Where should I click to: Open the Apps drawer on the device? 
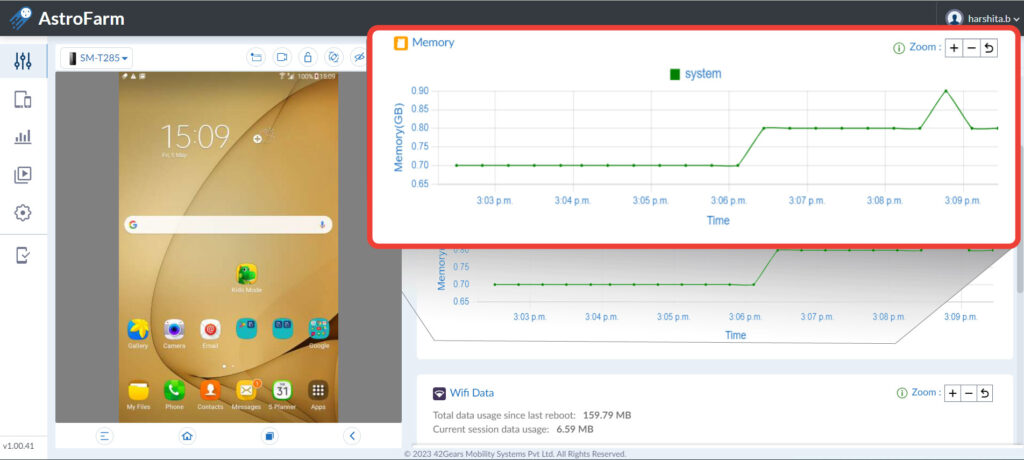[x=318, y=395]
